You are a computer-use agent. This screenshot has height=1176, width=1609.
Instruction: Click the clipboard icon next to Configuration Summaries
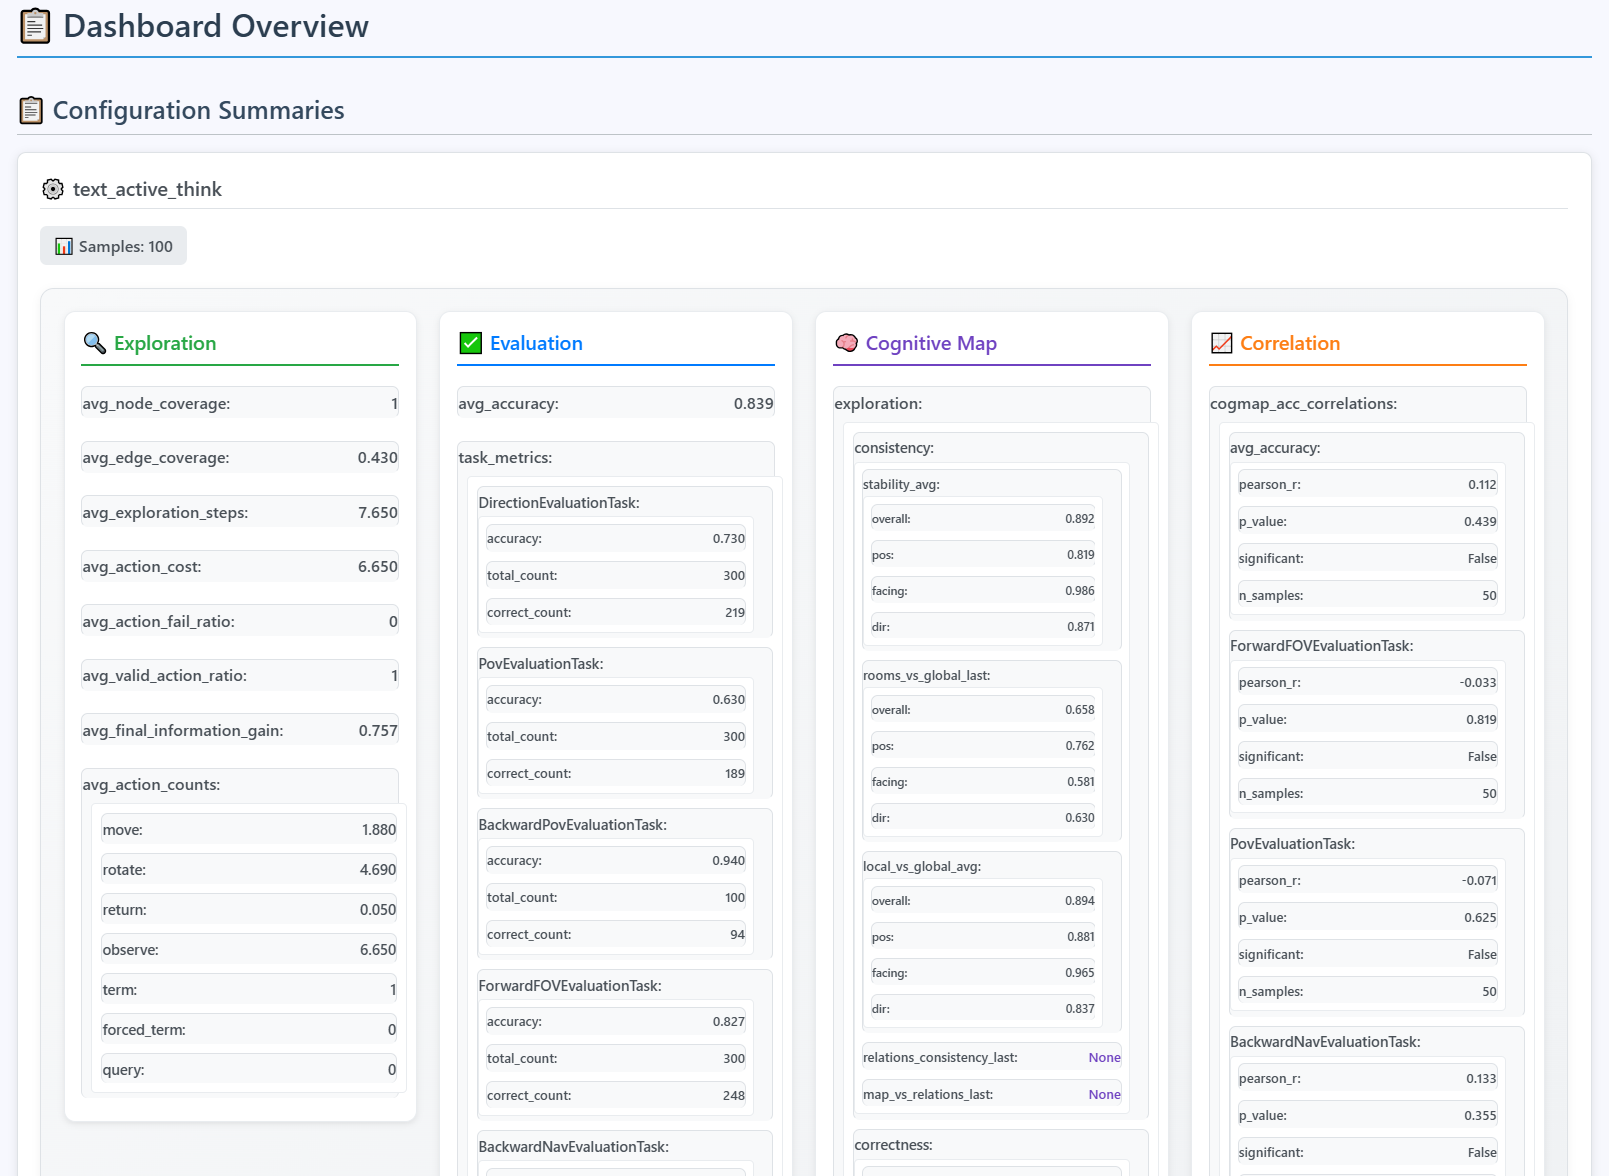[x=31, y=110]
